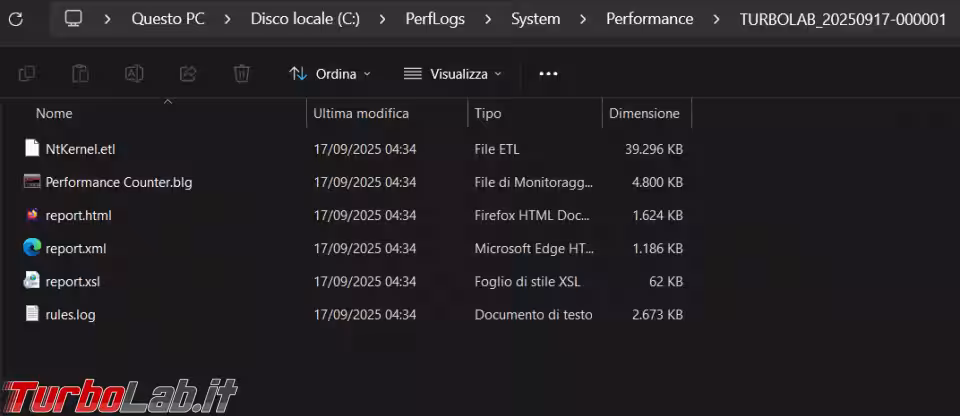This screenshot has height=416, width=960.
Task: Click the This PC monitor icon
Action: click(73, 19)
